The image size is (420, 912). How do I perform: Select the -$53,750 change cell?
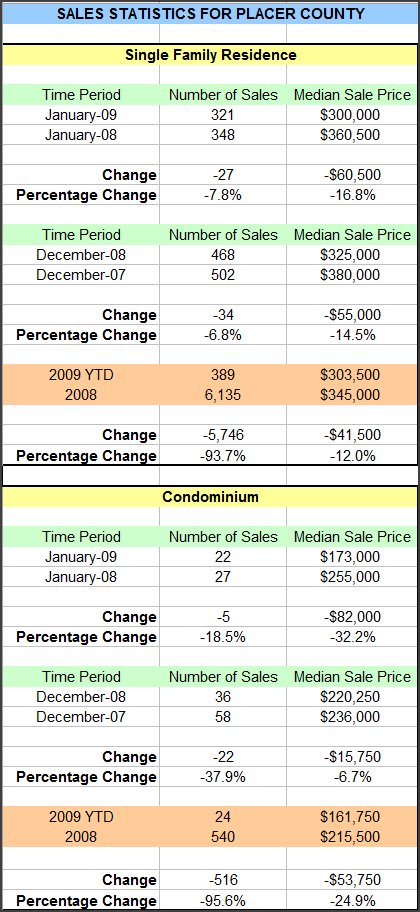(351, 880)
